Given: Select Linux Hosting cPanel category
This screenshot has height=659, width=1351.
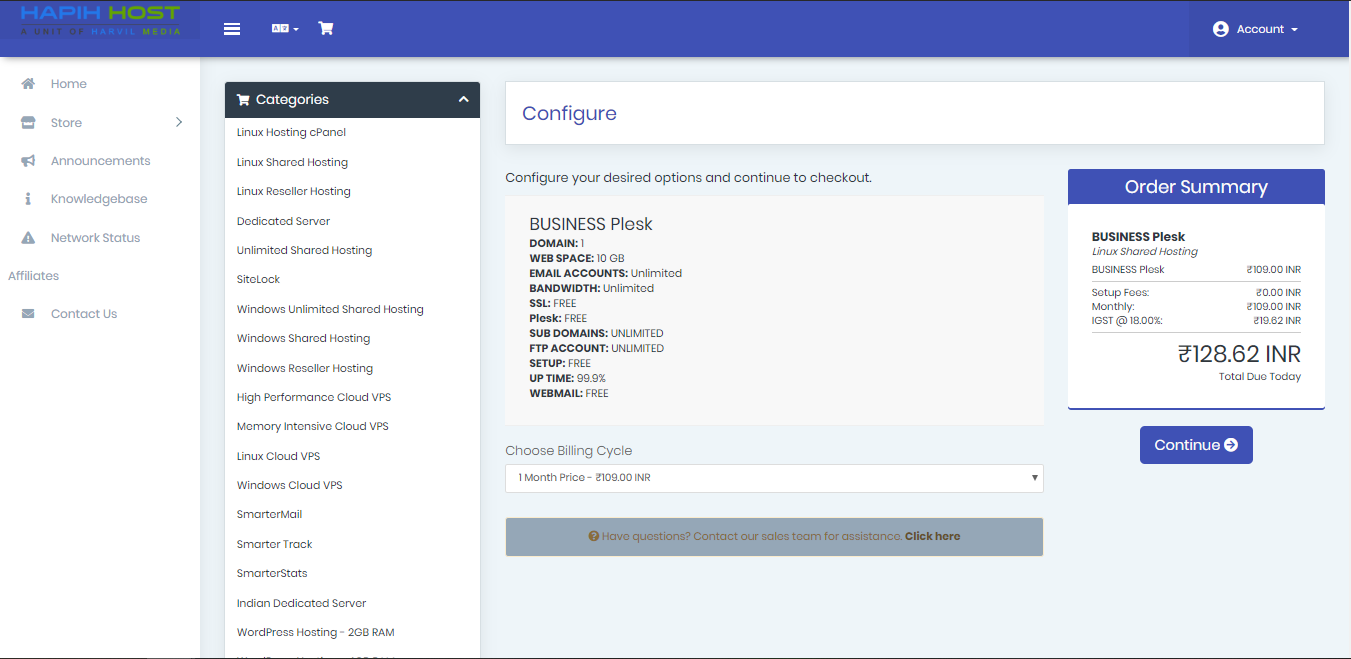Looking at the screenshot, I should (292, 132).
